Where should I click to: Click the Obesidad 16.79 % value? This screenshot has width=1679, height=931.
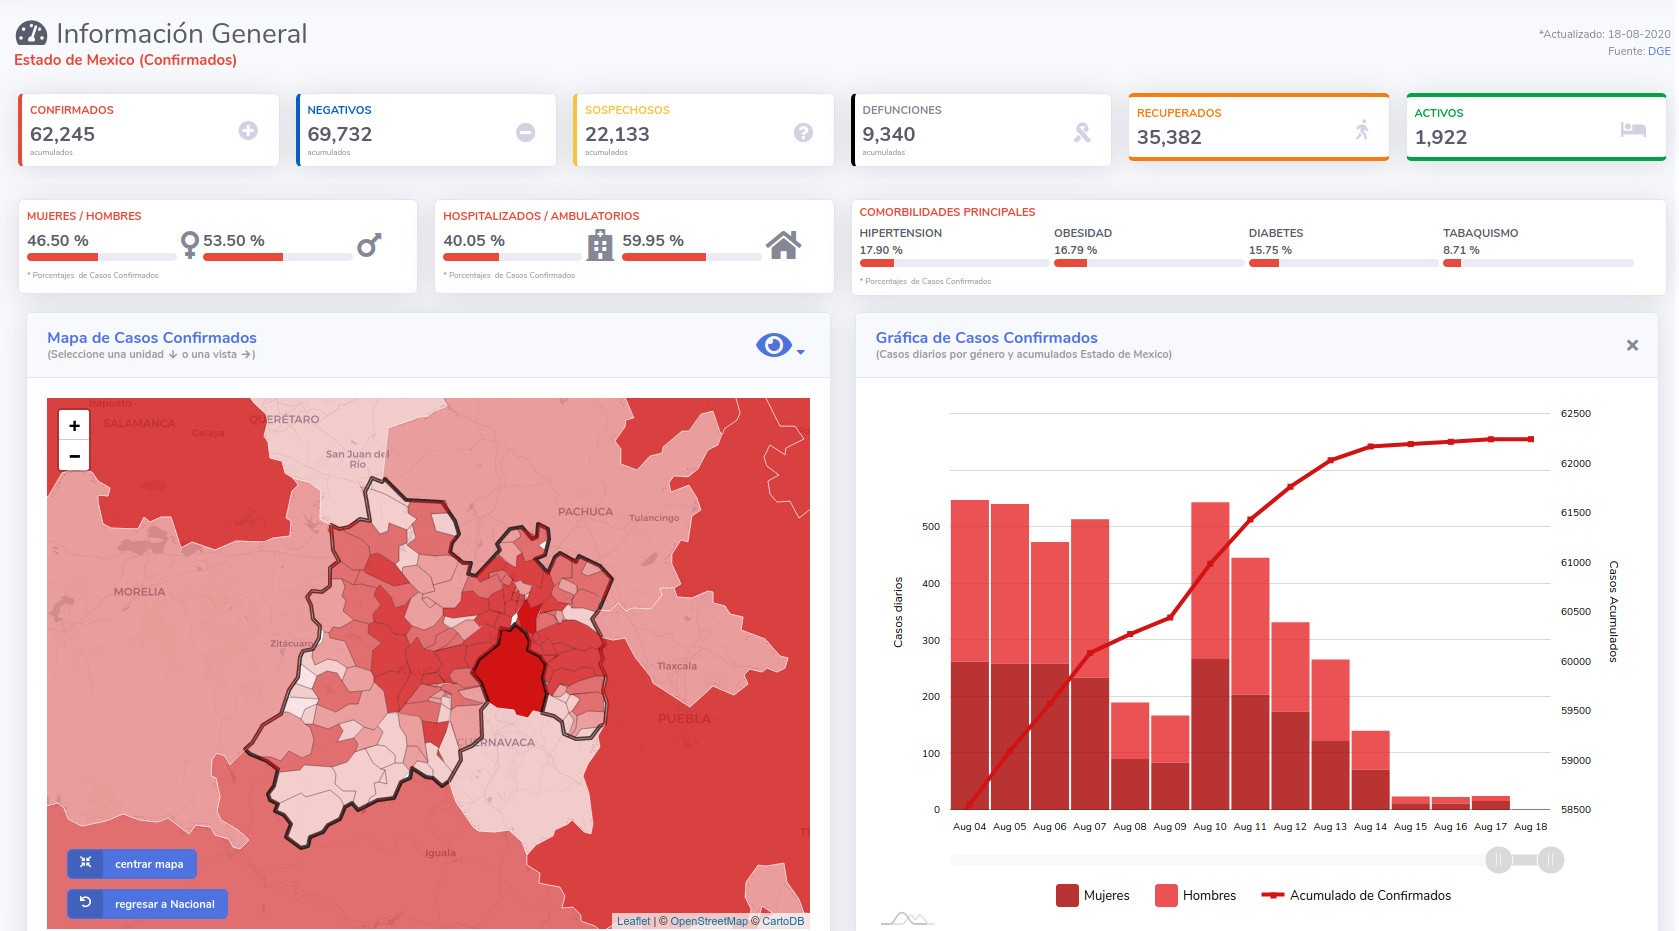[1075, 250]
